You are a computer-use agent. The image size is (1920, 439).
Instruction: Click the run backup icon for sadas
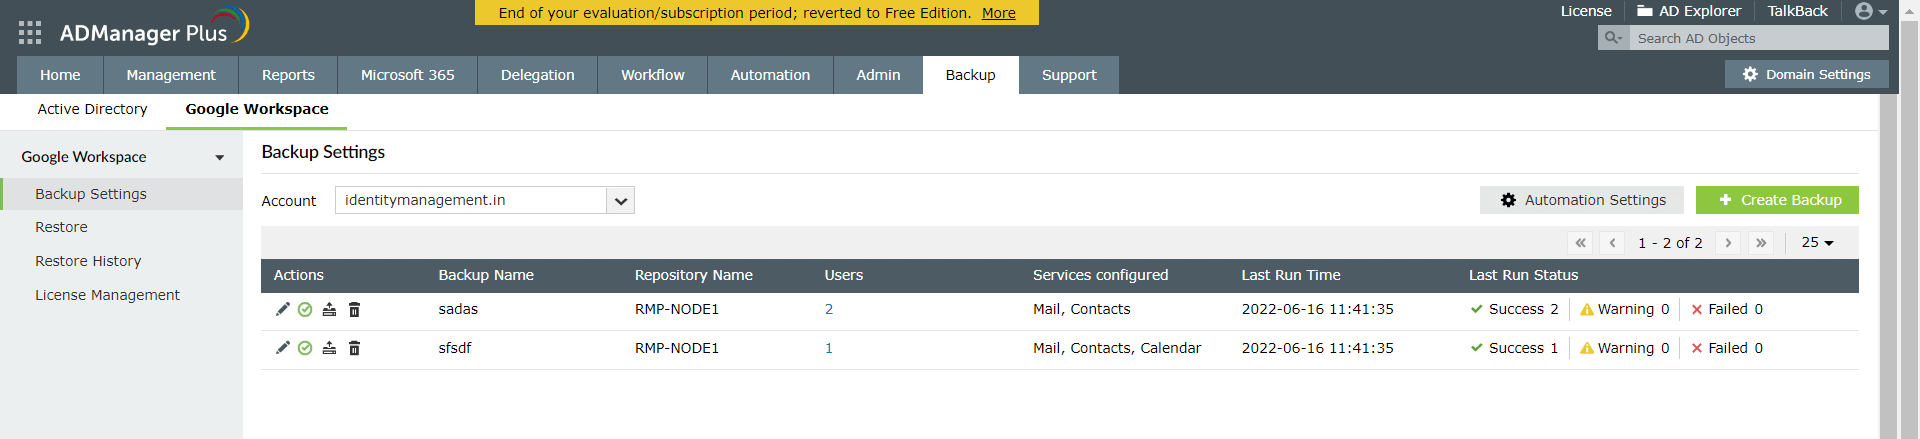click(x=329, y=309)
